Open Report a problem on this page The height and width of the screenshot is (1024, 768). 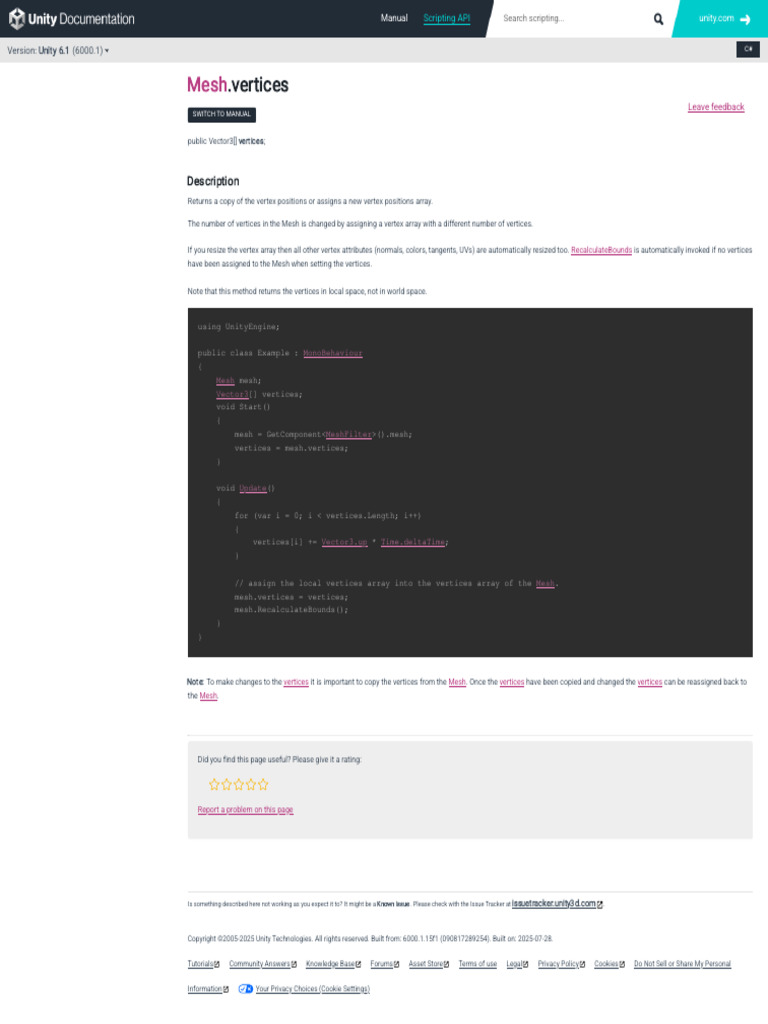[246, 810]
